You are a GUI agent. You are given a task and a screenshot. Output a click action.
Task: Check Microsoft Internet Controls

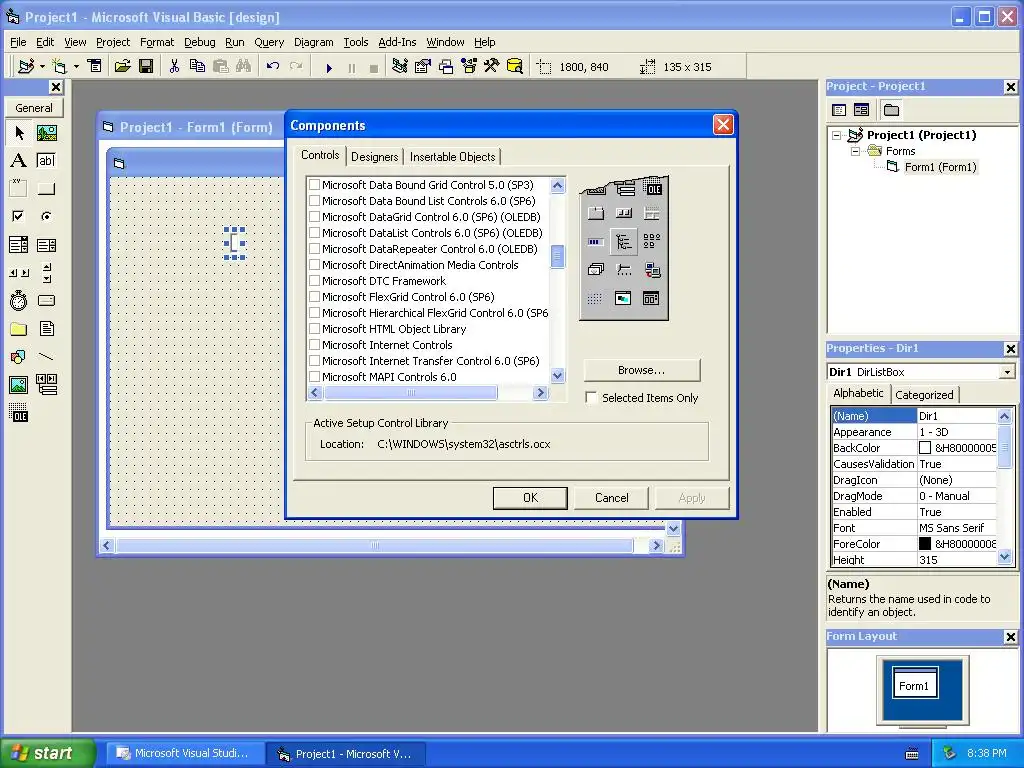point(314,345)
